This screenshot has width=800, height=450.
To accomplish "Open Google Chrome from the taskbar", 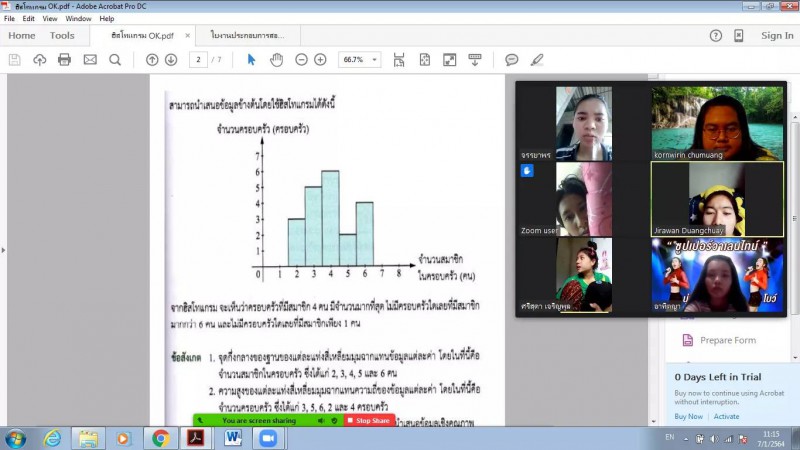I will coord(160,438).
